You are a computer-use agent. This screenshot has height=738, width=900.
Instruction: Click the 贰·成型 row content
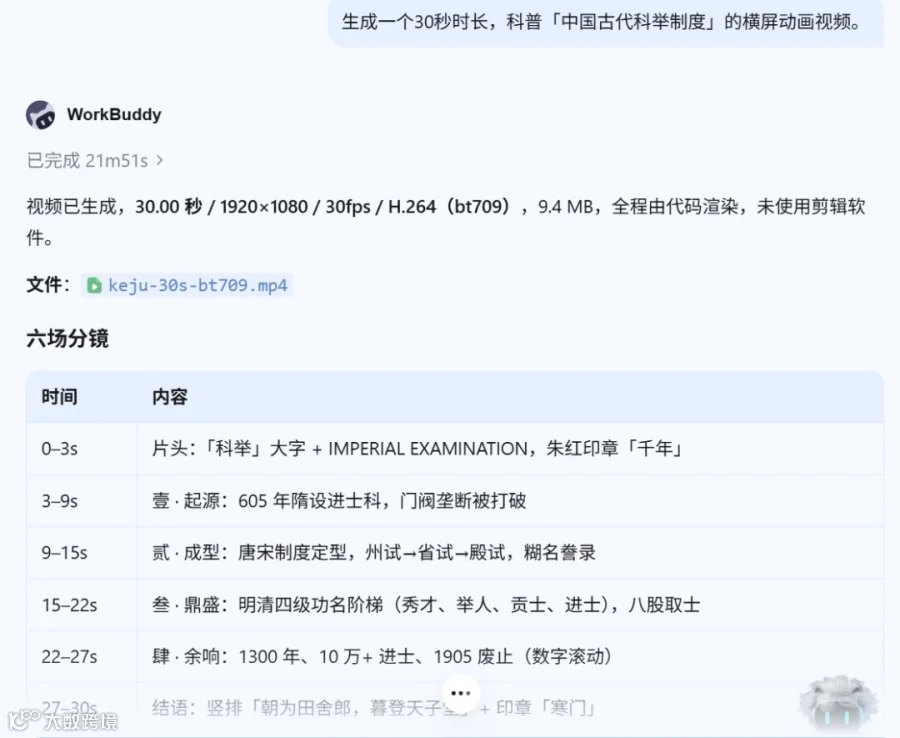click(374, 553)
